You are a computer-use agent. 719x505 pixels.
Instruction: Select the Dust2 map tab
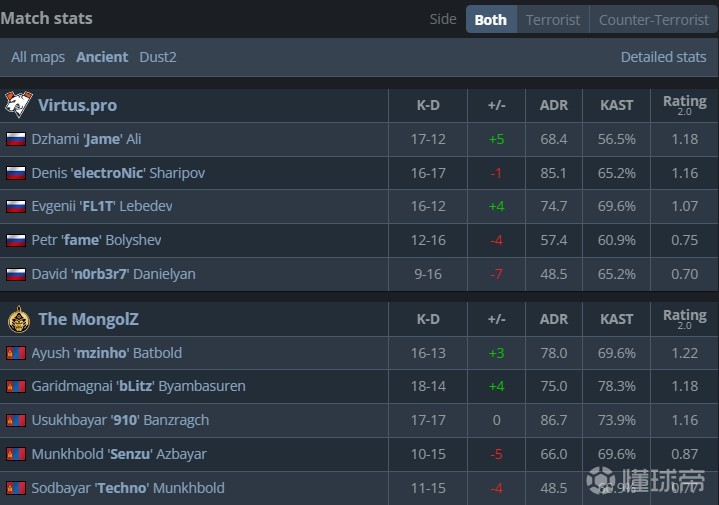pyautogui.click(x=158, y=57)
